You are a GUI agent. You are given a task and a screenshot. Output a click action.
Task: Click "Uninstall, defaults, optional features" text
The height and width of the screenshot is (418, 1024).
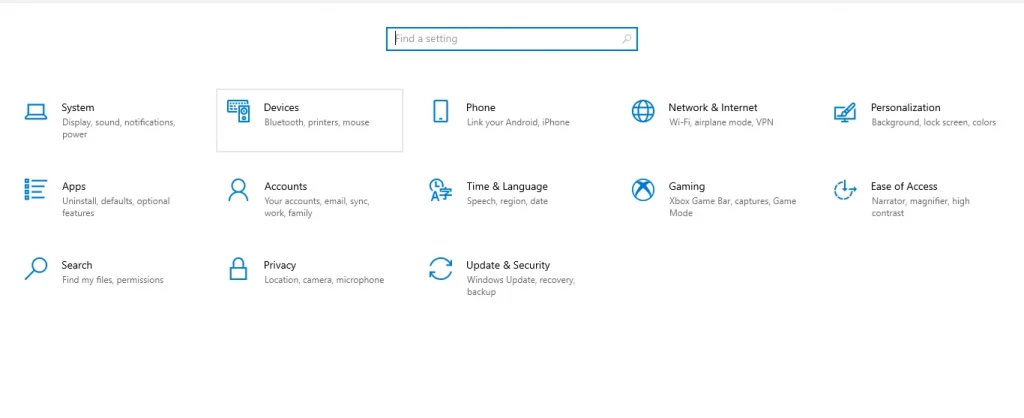tap(116, 207)
